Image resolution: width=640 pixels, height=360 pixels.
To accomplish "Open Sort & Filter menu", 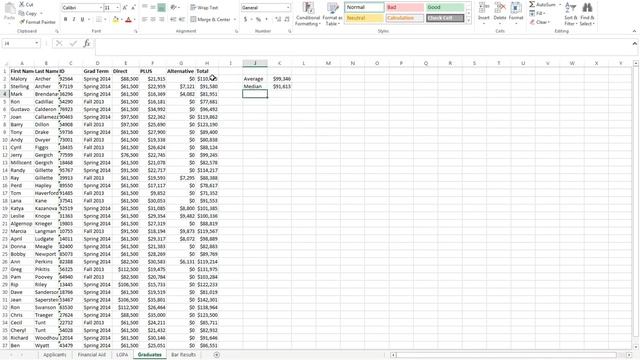I will [571, 14].
